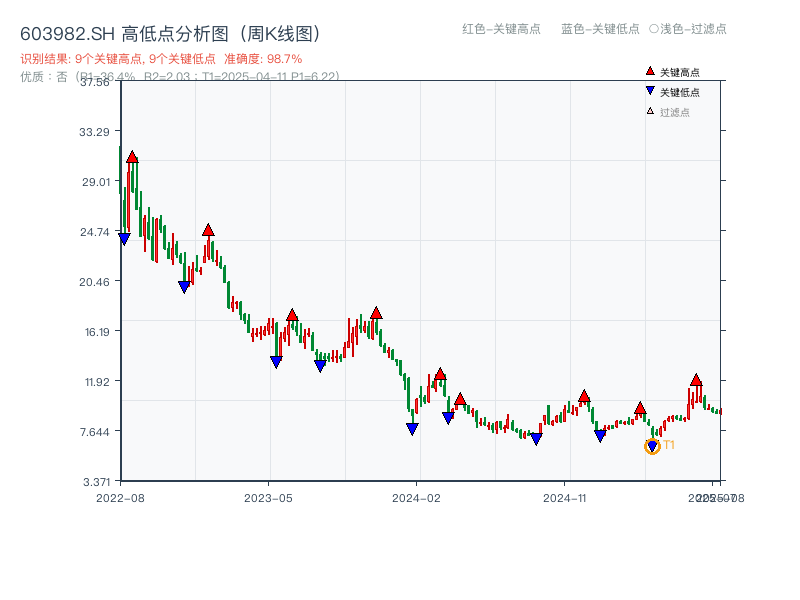Click the red high marker near 10 in spring 2024
Screen dimensions: 800x600
click(x=460, y=399)
